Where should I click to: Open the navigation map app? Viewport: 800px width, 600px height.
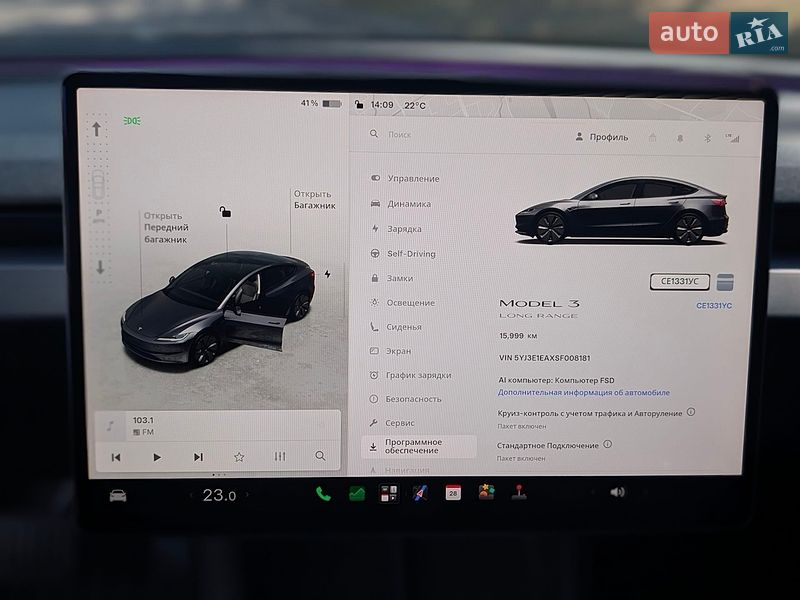(x=420, y=493)
